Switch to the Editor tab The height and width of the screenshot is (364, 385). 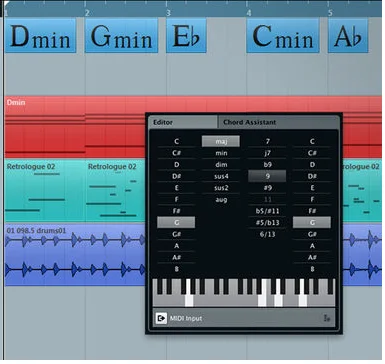[x=183, y=122]
